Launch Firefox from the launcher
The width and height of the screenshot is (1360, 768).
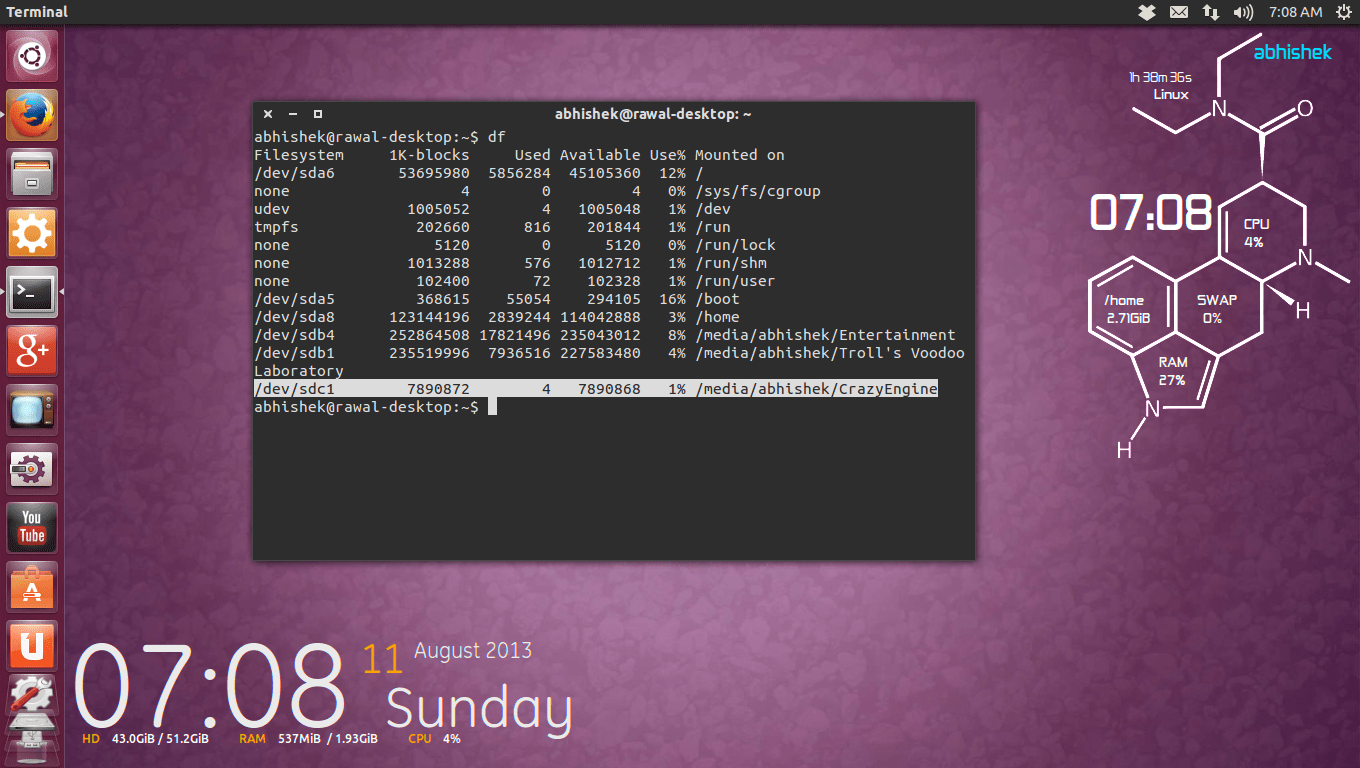(32, 115)
